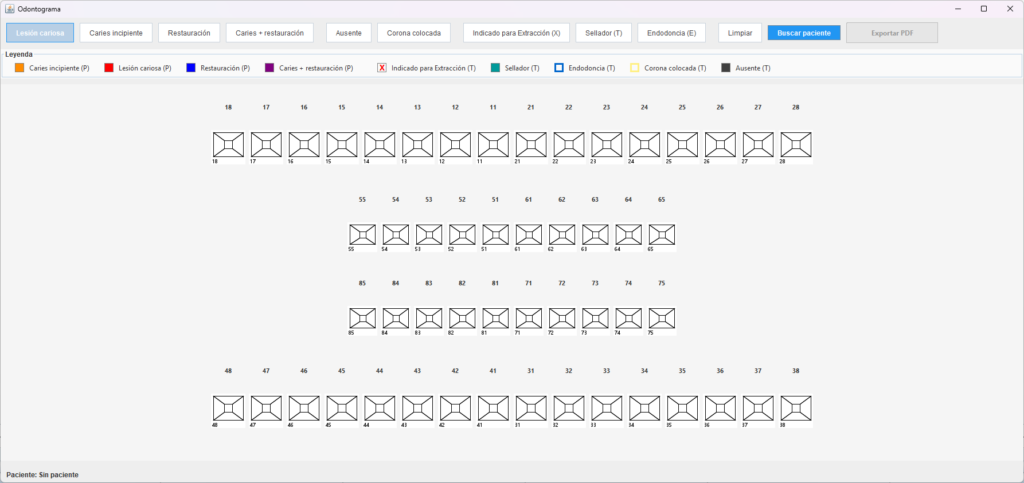Click tooth 11 diagram in upper arch

[x=493, y=144]
